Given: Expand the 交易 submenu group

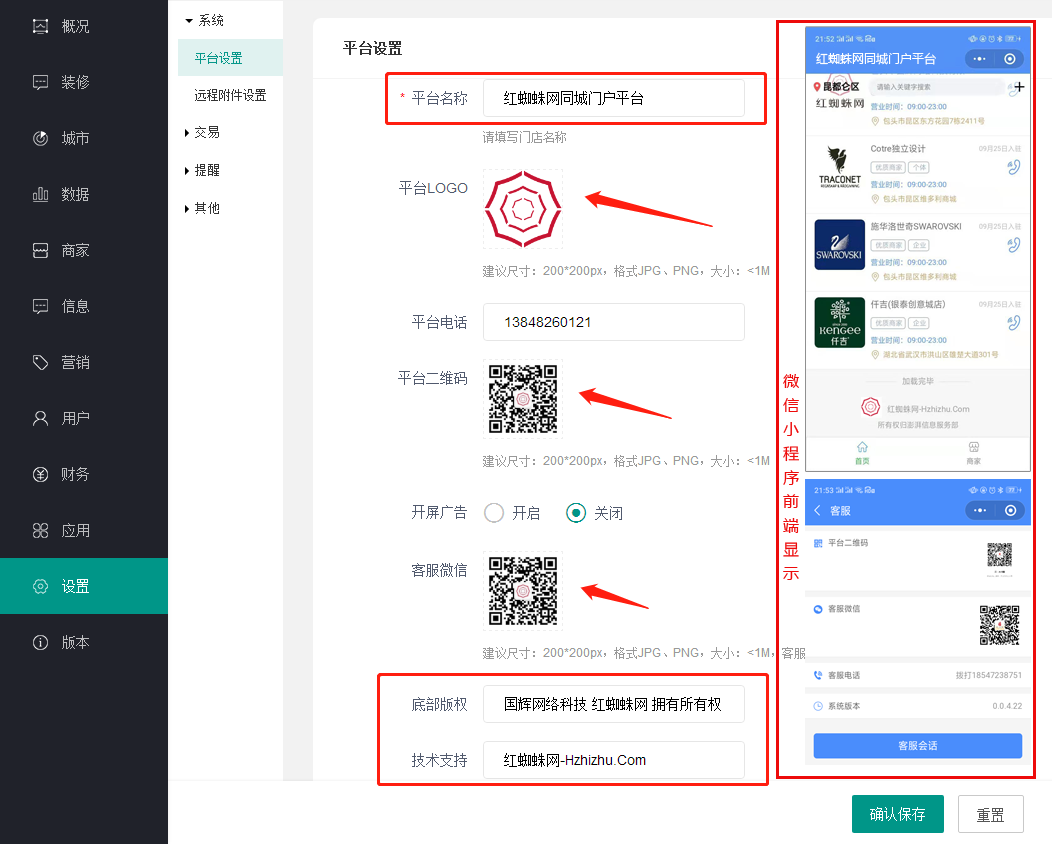Looking at the screenshot, I should [x=202, y=132].
